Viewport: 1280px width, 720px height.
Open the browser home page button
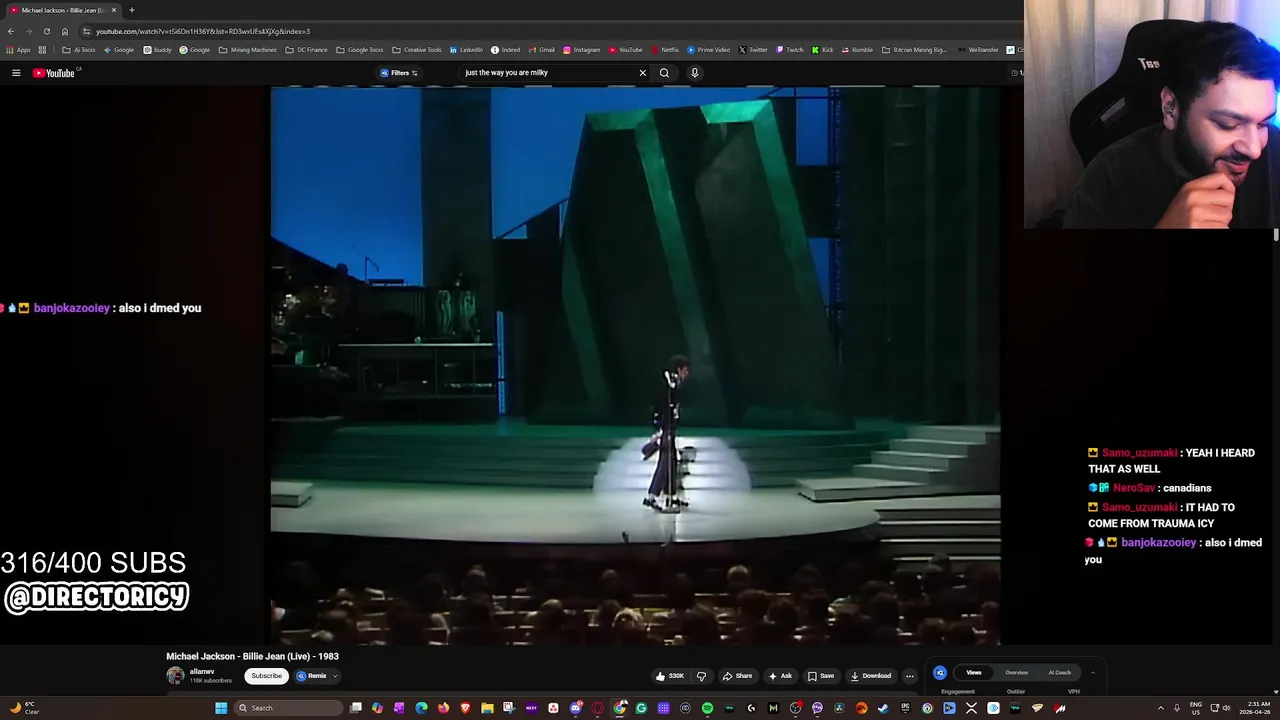tap(65, 31)
